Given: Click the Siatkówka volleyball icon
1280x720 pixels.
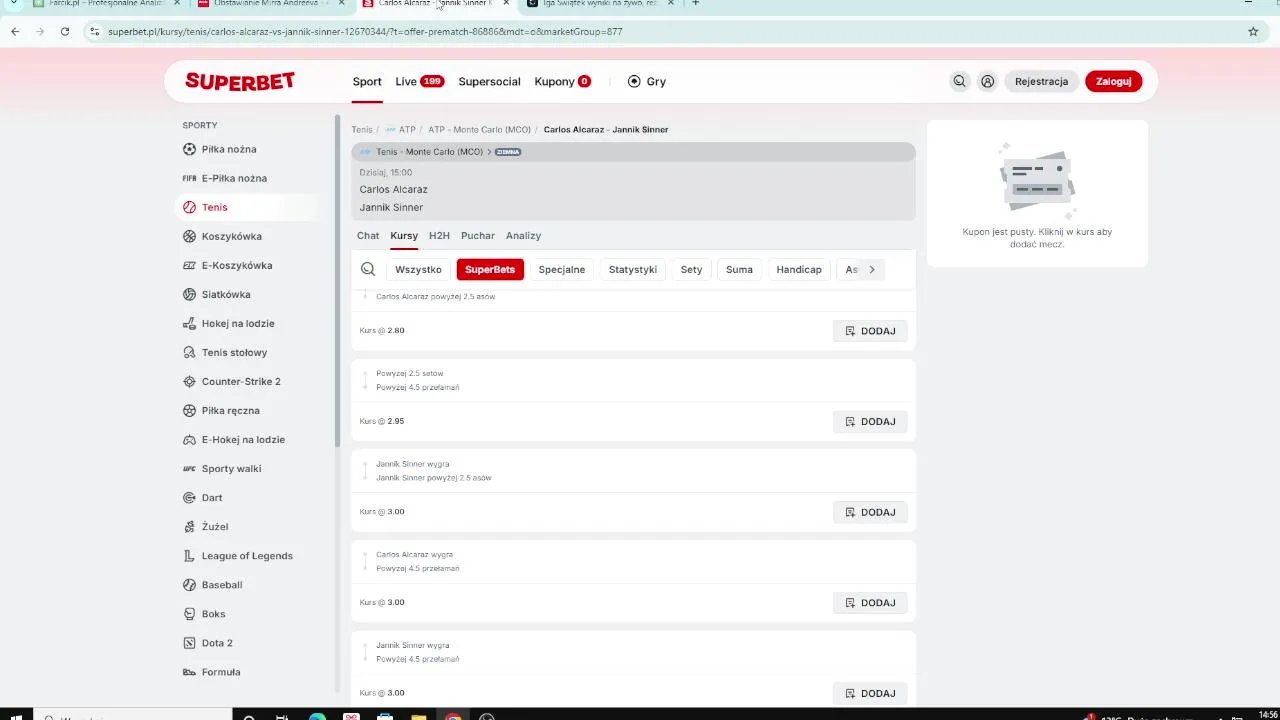Looking at the screenshot, I should click(189, 294).
